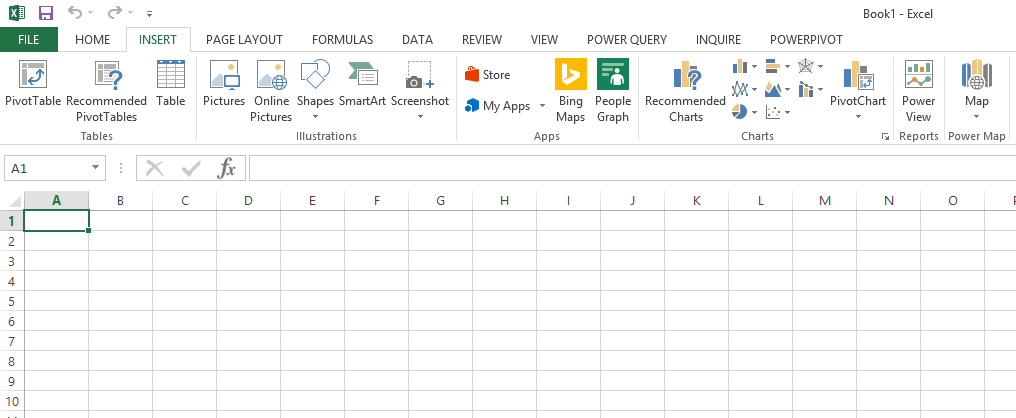Insert a Power View report

(x=918, y=91)
